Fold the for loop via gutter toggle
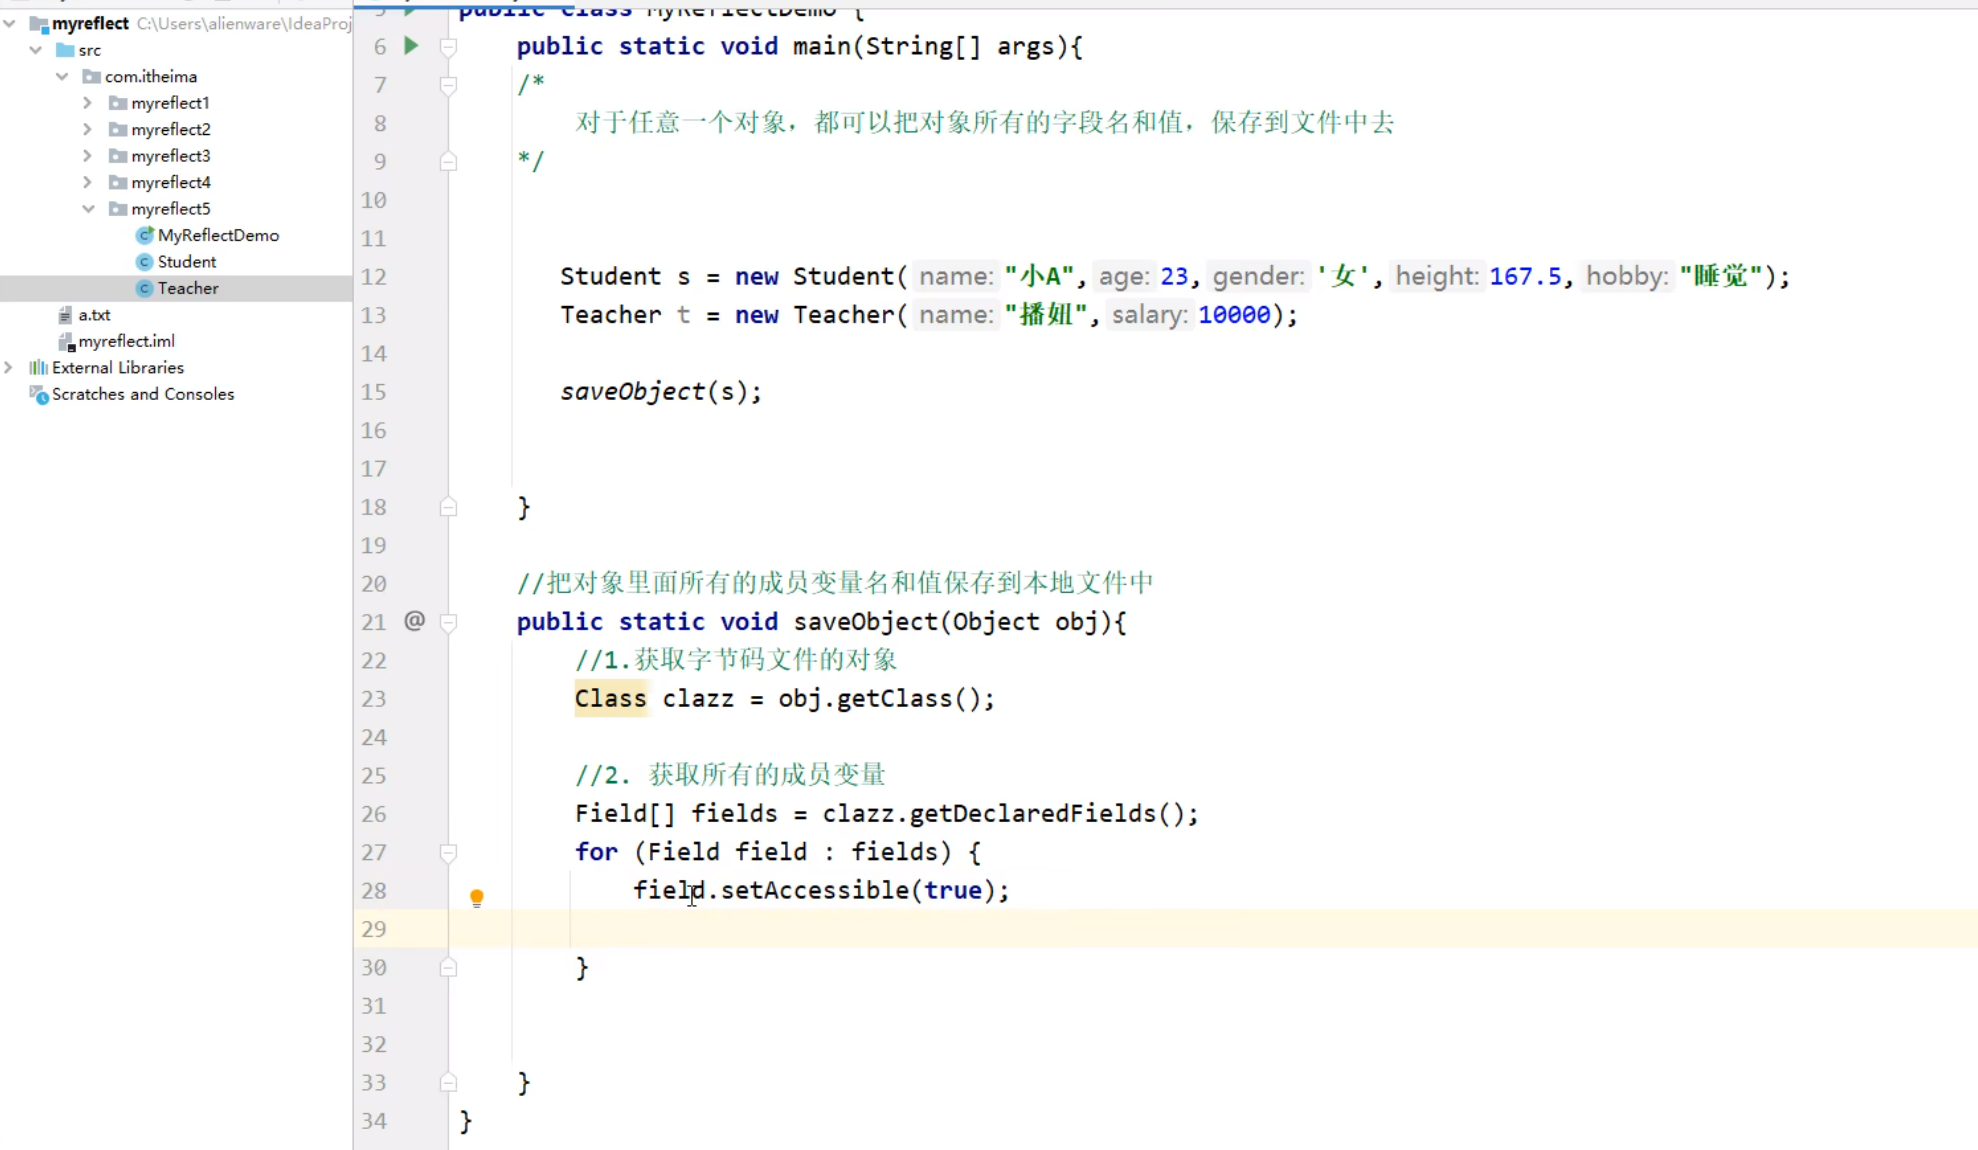The image size is (1978, 1150). coord(449,852)
